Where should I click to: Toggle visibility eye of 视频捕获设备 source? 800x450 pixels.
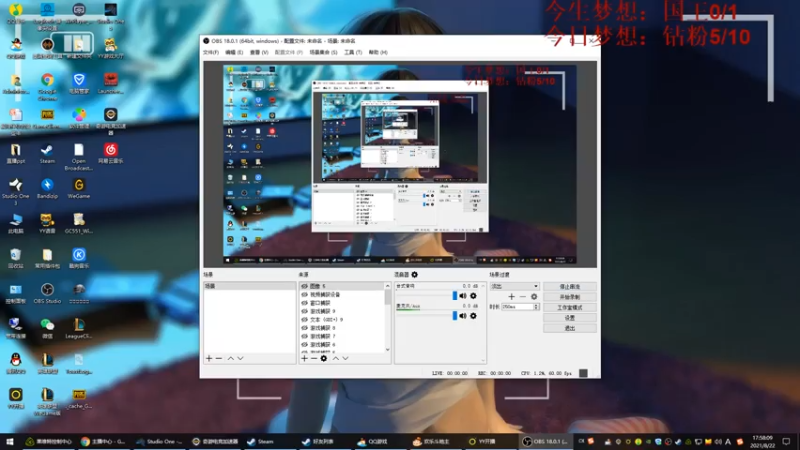pyautogui.click(x=305, y=294)
